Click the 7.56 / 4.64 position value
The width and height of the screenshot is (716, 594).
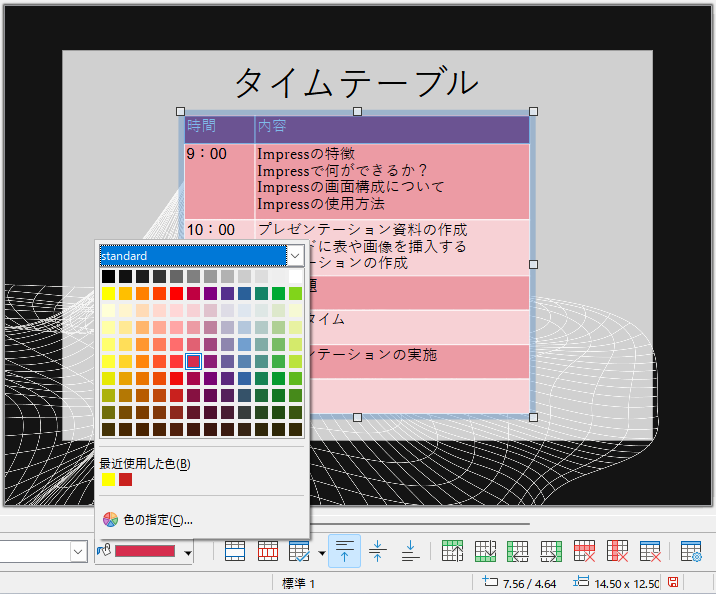point(529,583)
